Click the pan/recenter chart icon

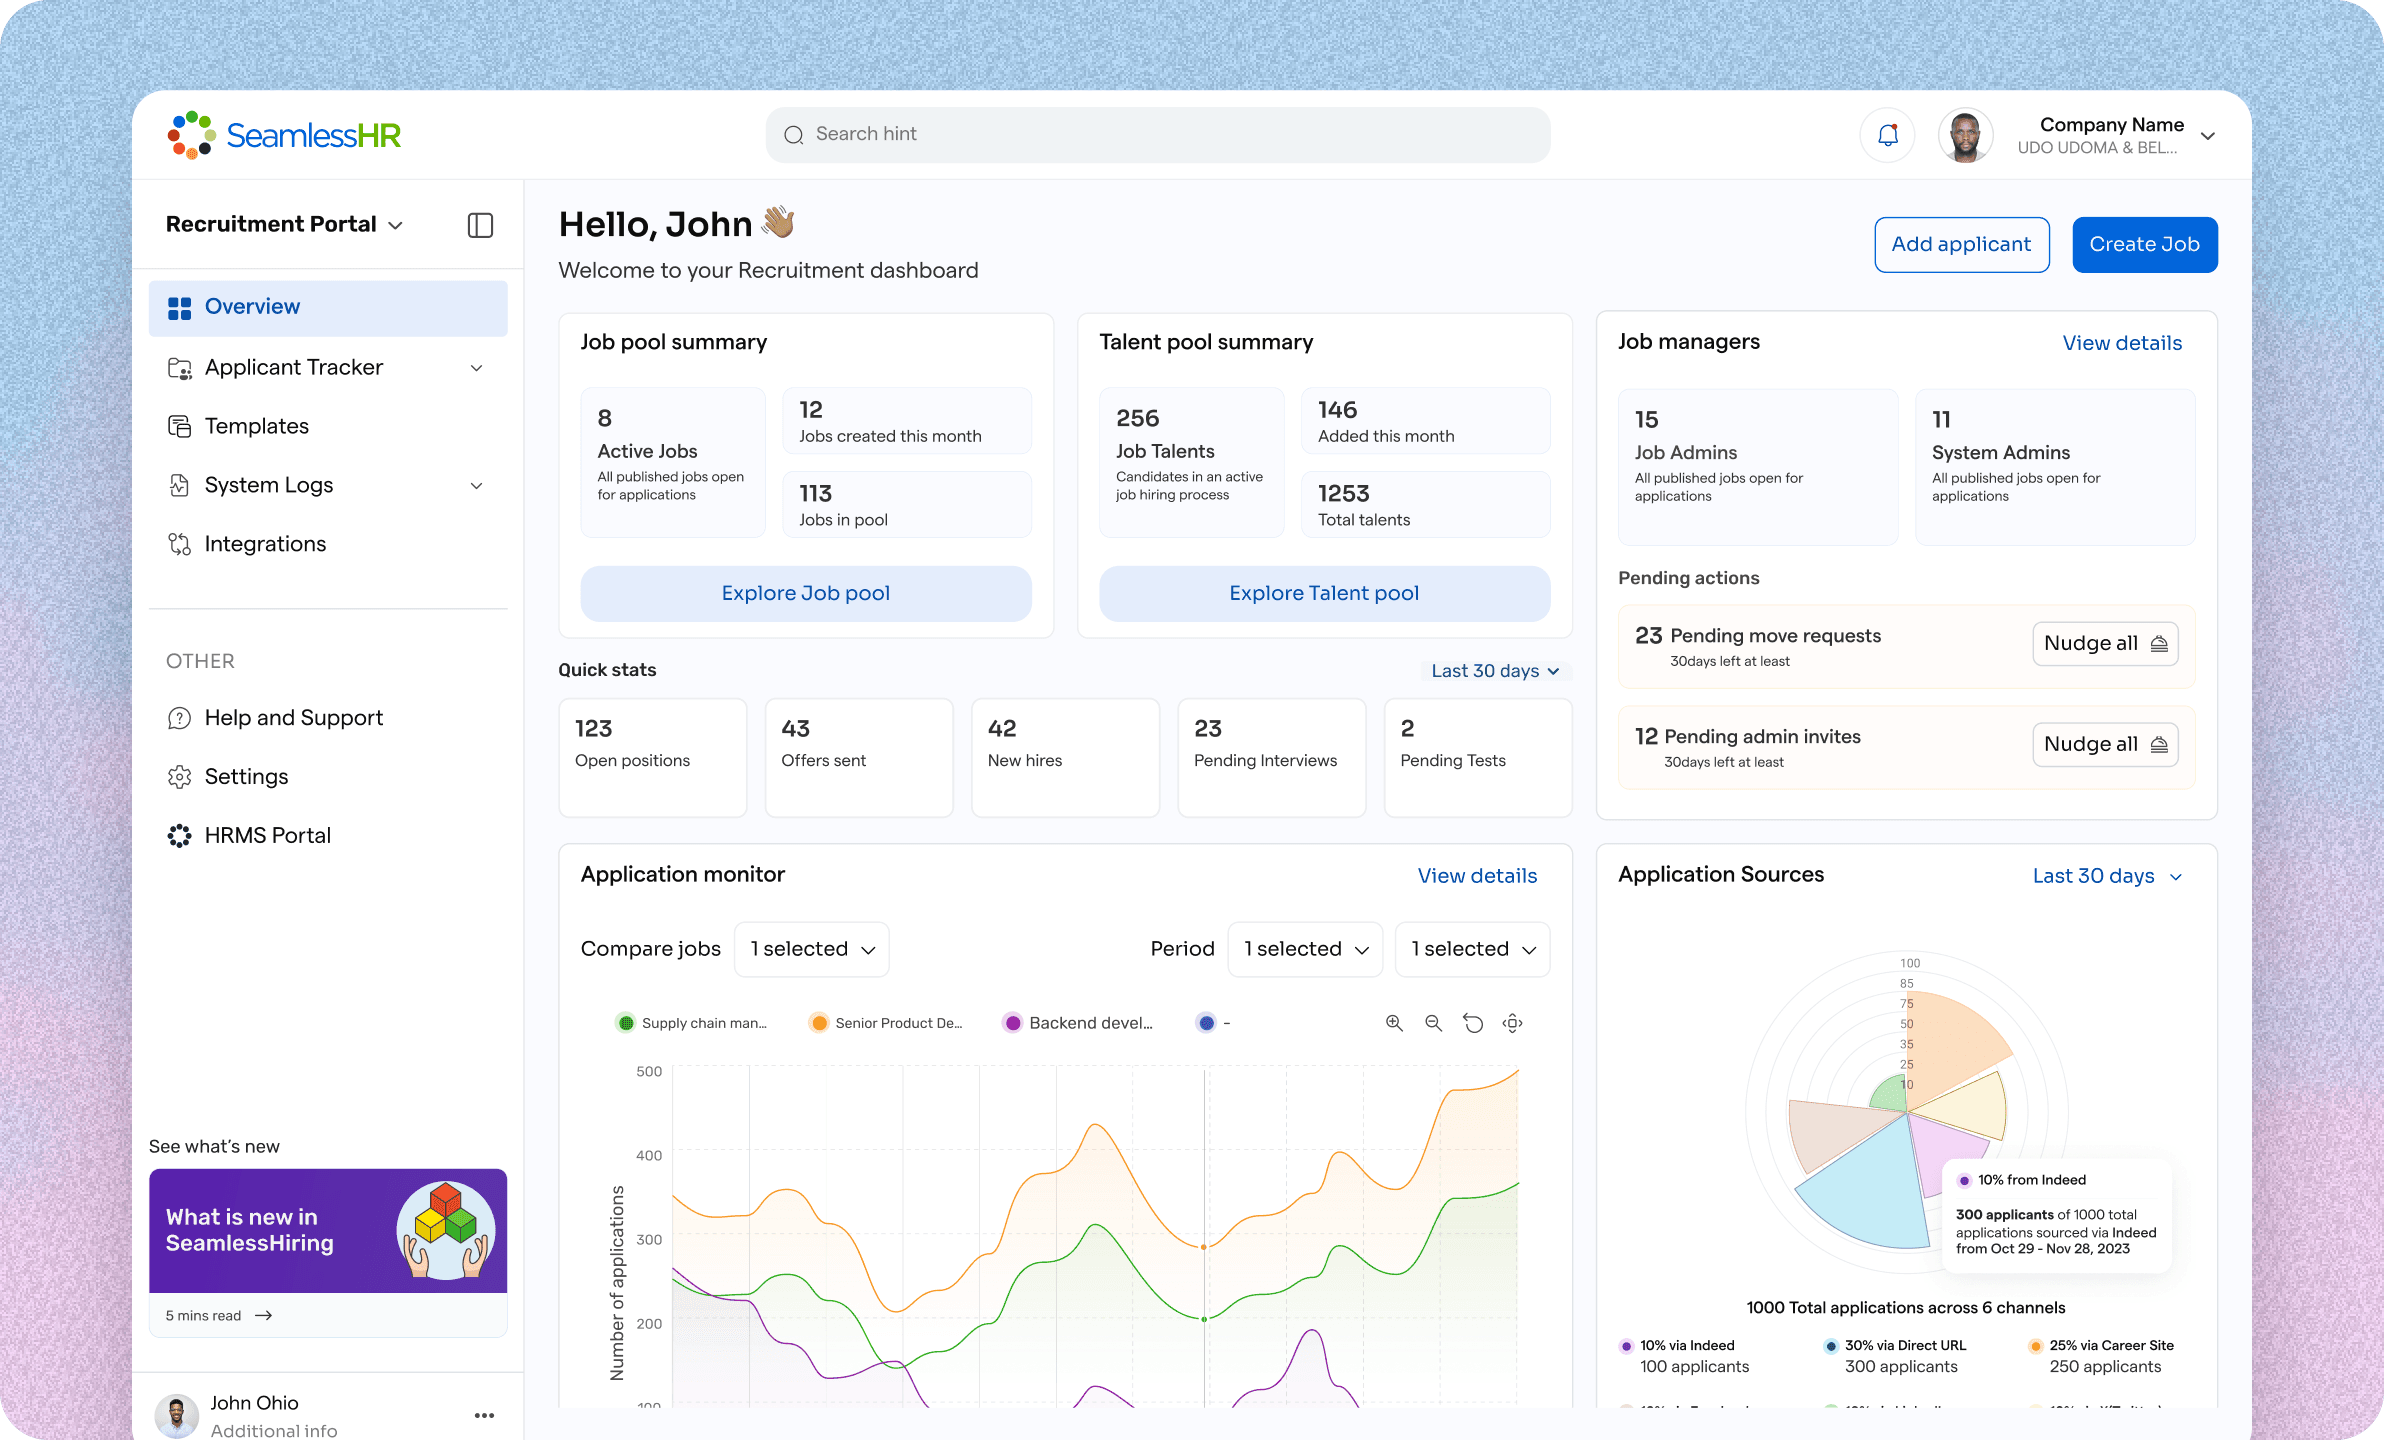pos(1513,1023)
